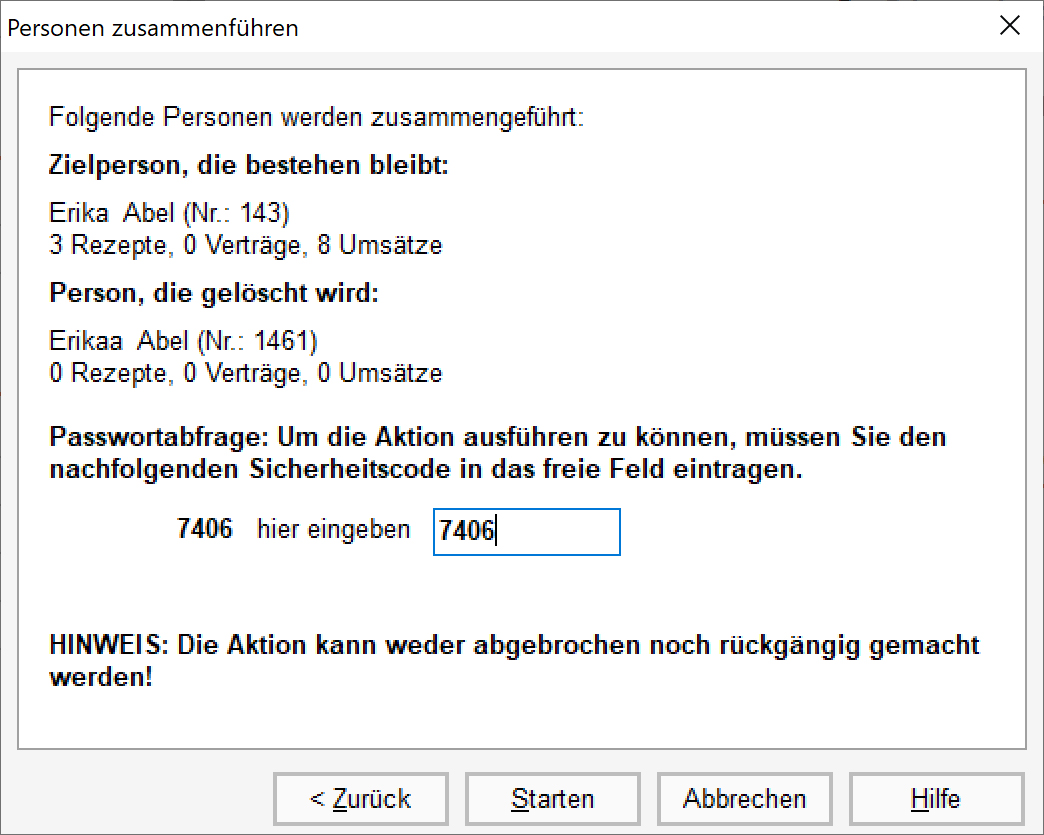Click "Folgende Personen werden zusammengeführt" intro text
The image size is (1044, 835).
click(x=316, y=118)
